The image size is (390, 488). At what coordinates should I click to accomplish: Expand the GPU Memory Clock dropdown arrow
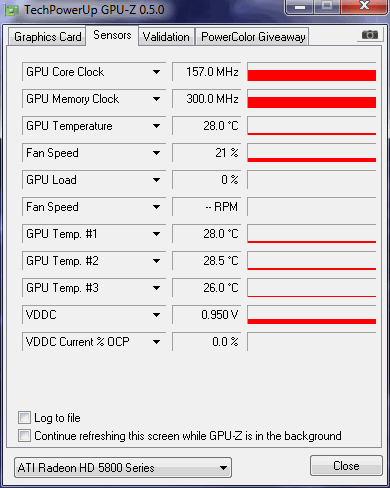(x=156, y=99)
